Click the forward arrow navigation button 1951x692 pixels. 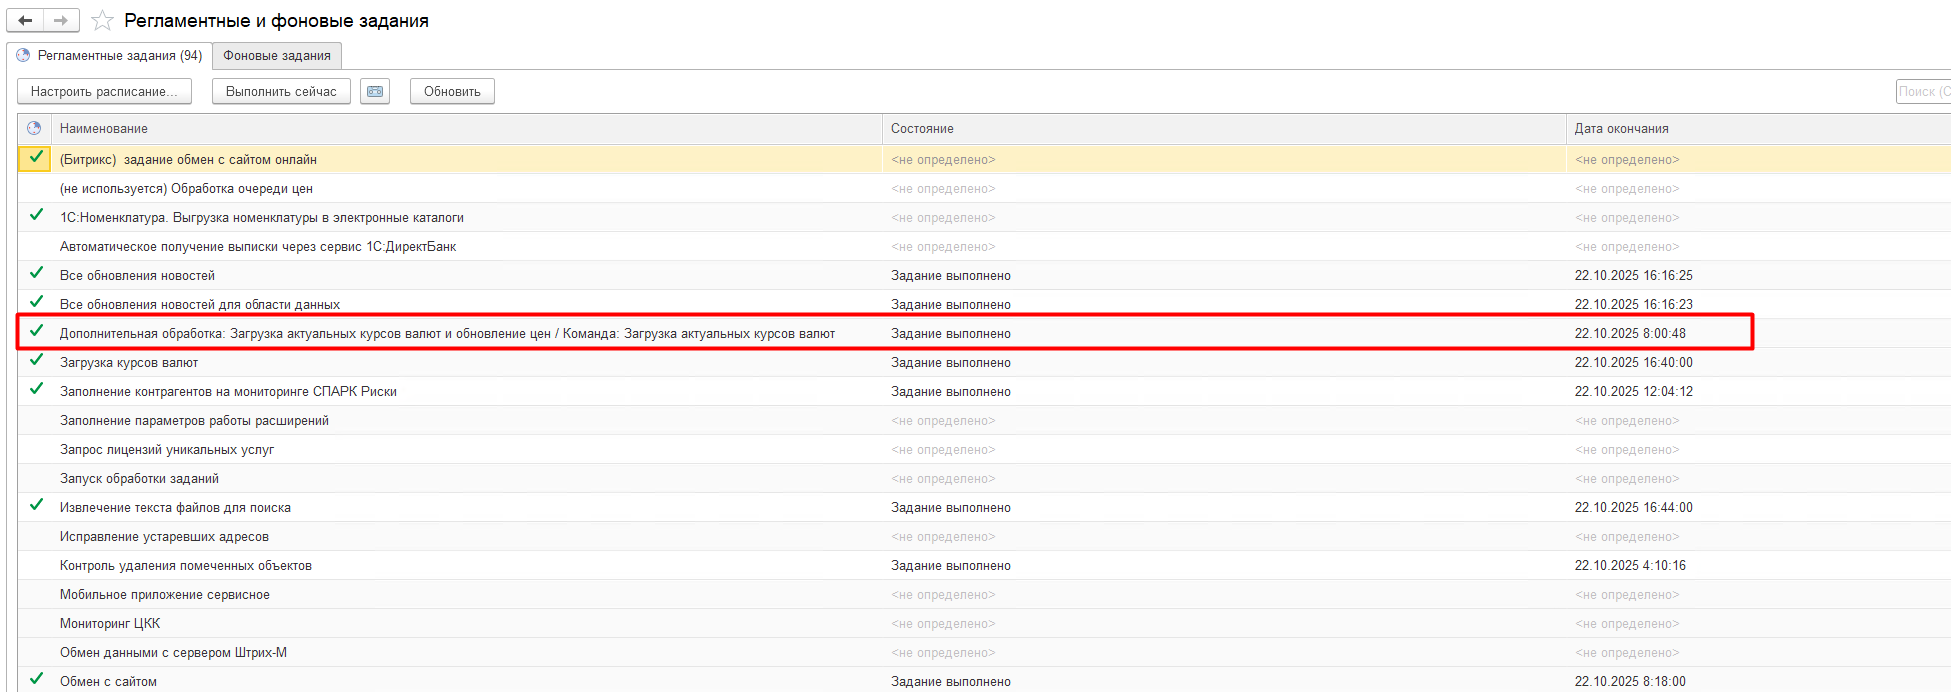pos(61,20)
